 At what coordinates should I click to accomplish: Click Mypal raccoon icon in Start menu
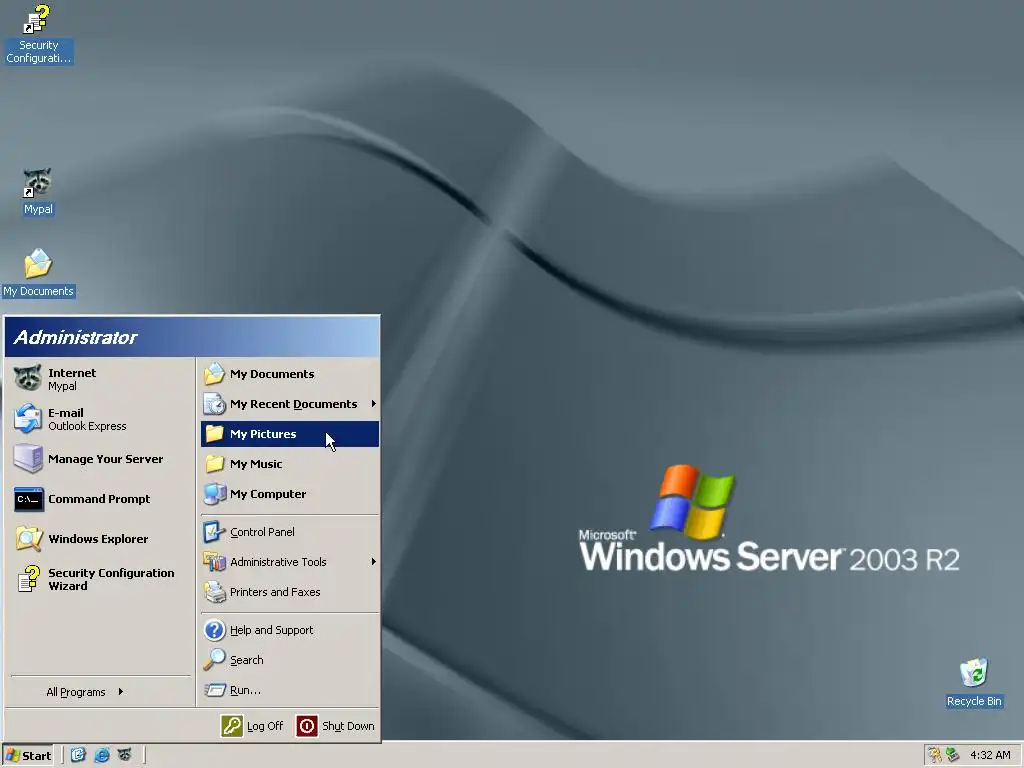point(28,378)
